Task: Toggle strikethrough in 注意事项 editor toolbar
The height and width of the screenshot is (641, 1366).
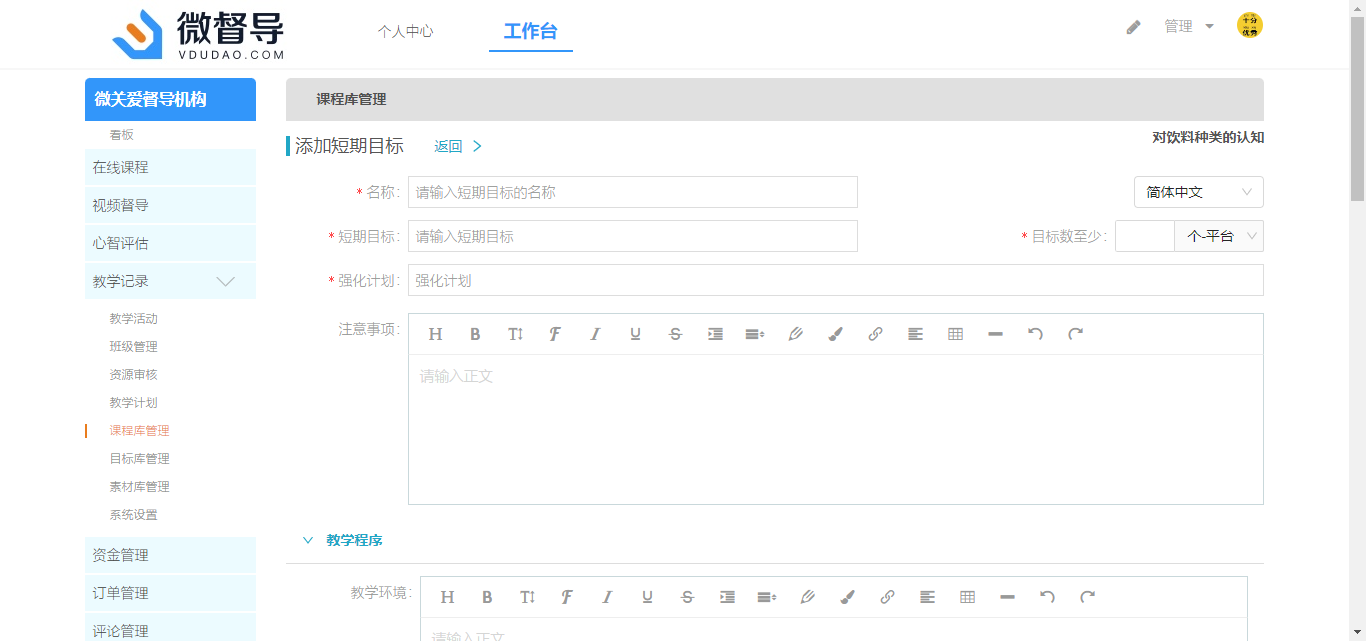Action: point(675,334)
